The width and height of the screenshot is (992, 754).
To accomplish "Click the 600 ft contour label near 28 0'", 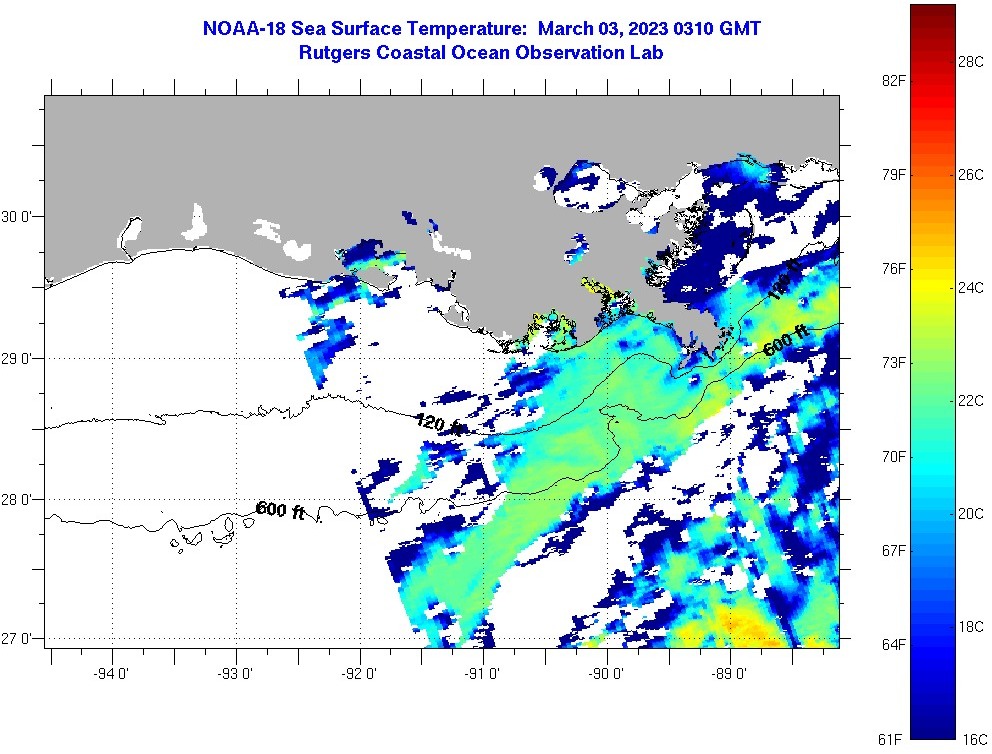I will 280,510.
